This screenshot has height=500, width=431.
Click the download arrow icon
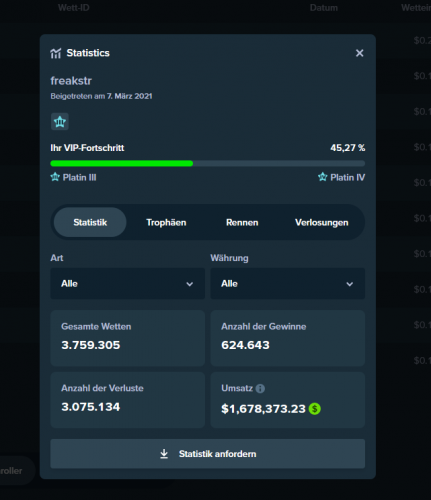point(164,454)
